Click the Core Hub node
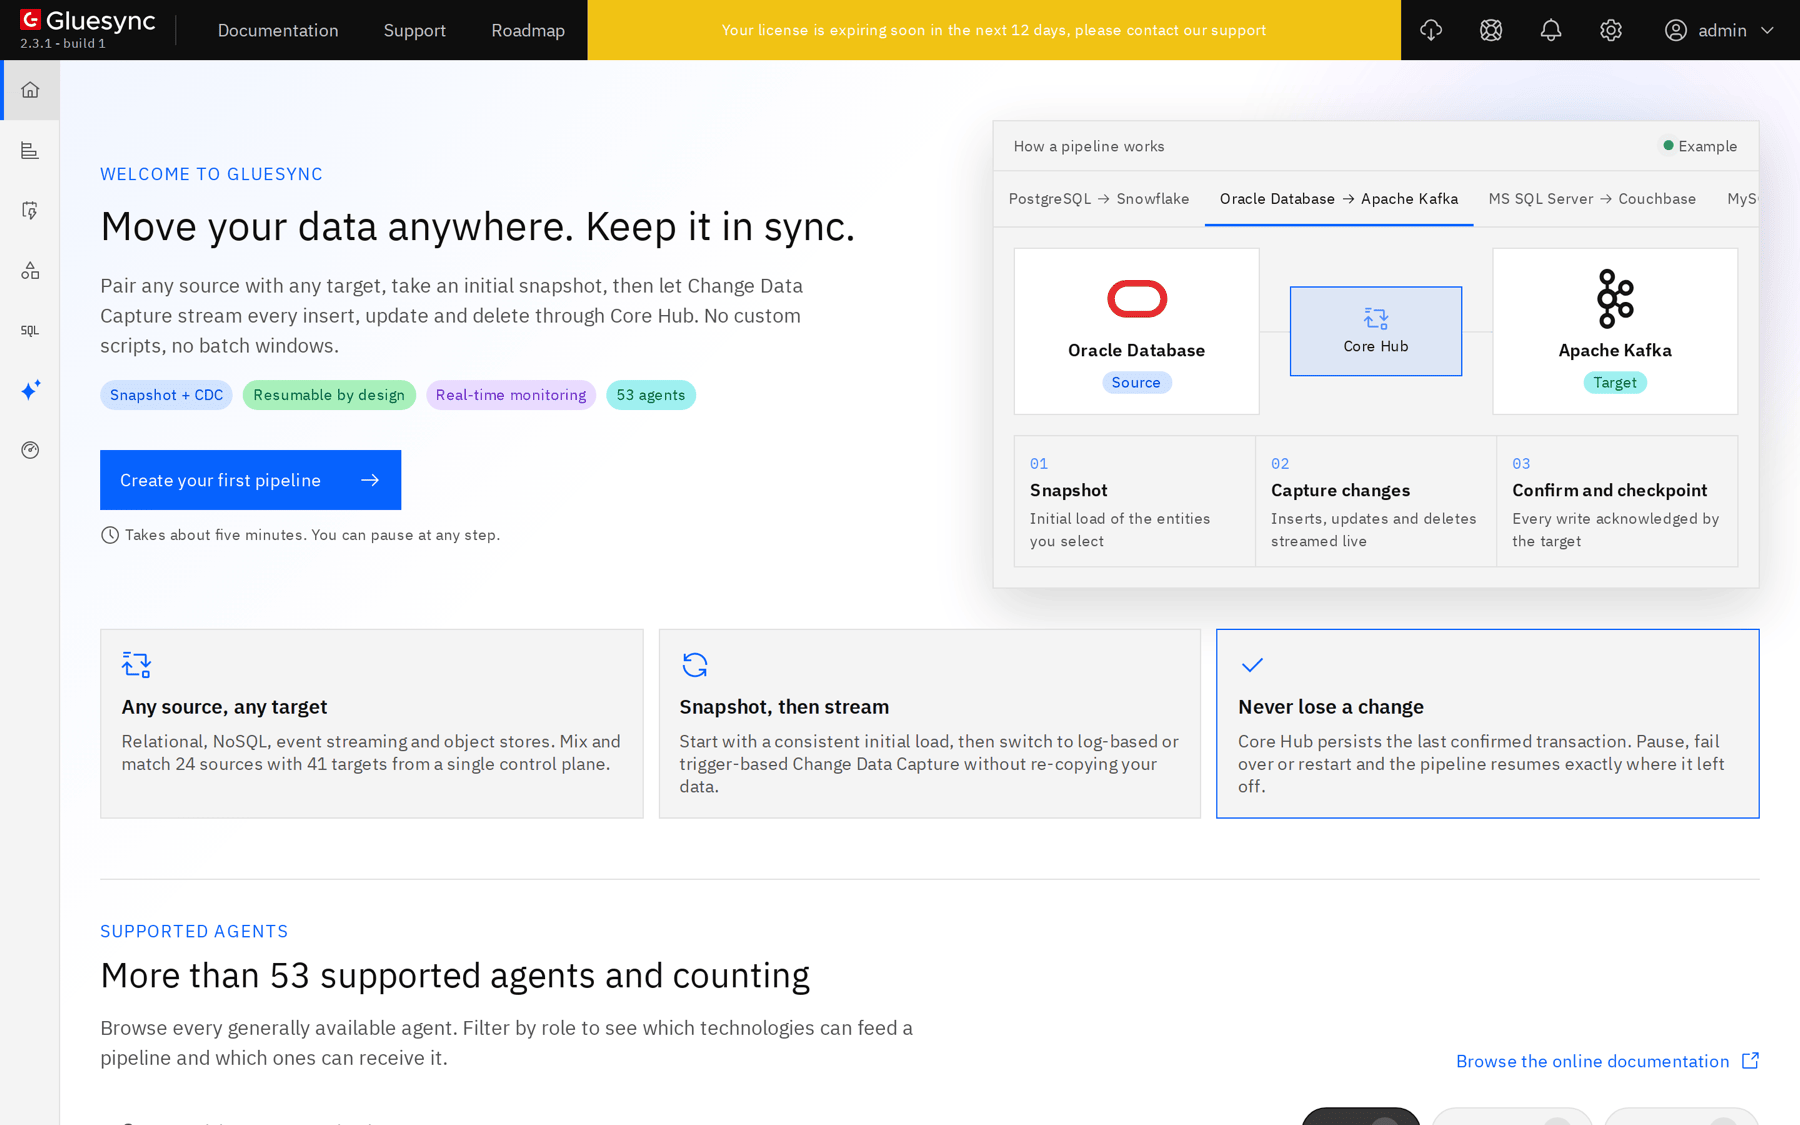 1376,331
